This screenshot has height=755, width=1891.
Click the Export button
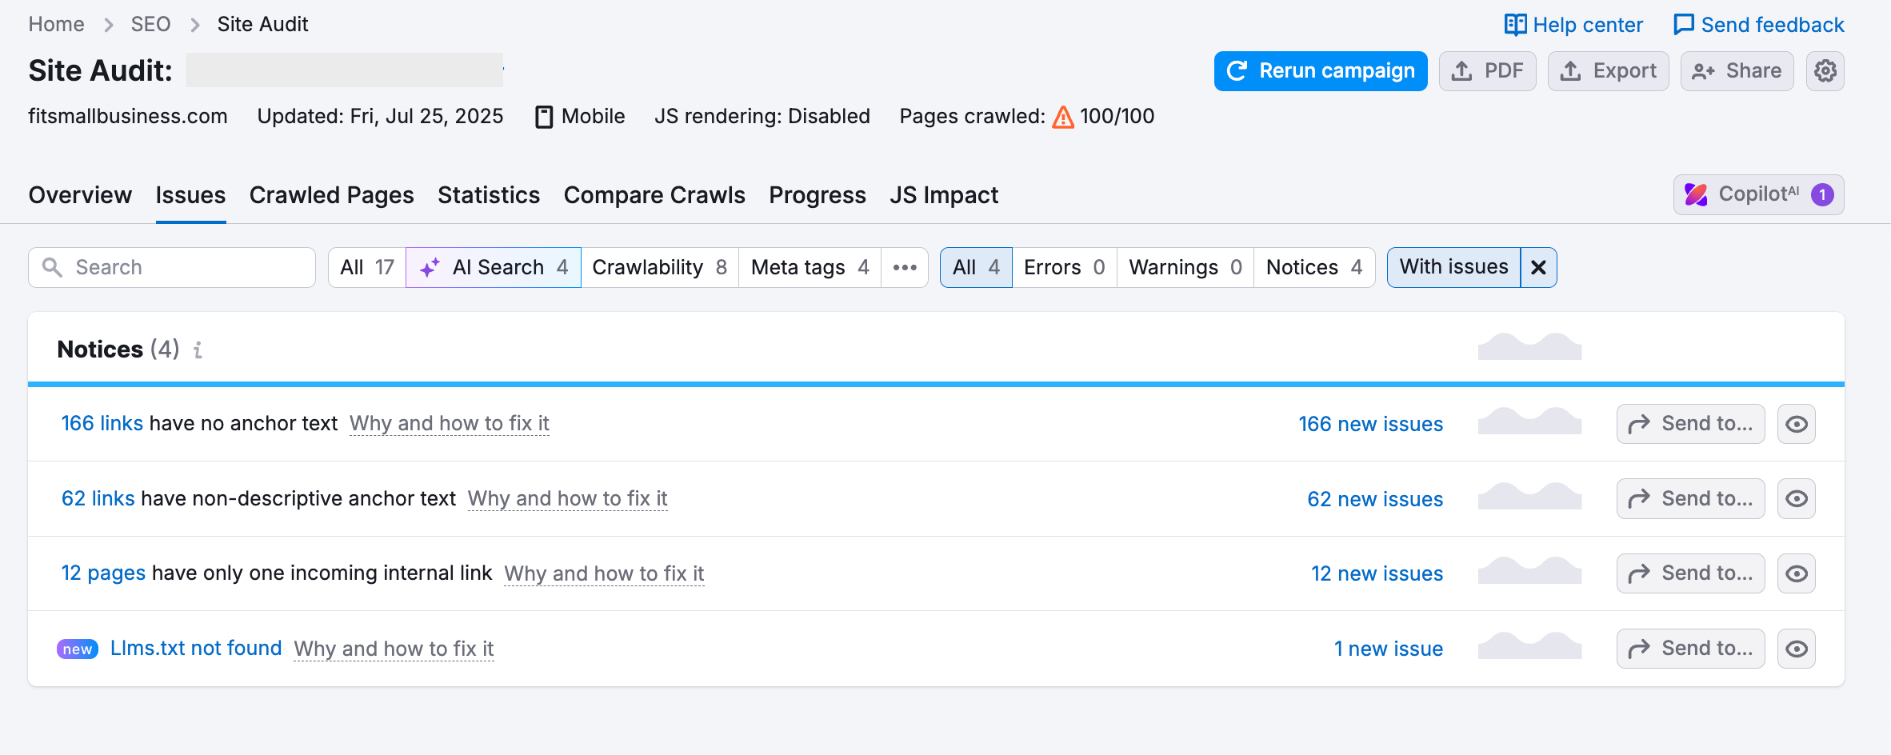[1608, 71]
